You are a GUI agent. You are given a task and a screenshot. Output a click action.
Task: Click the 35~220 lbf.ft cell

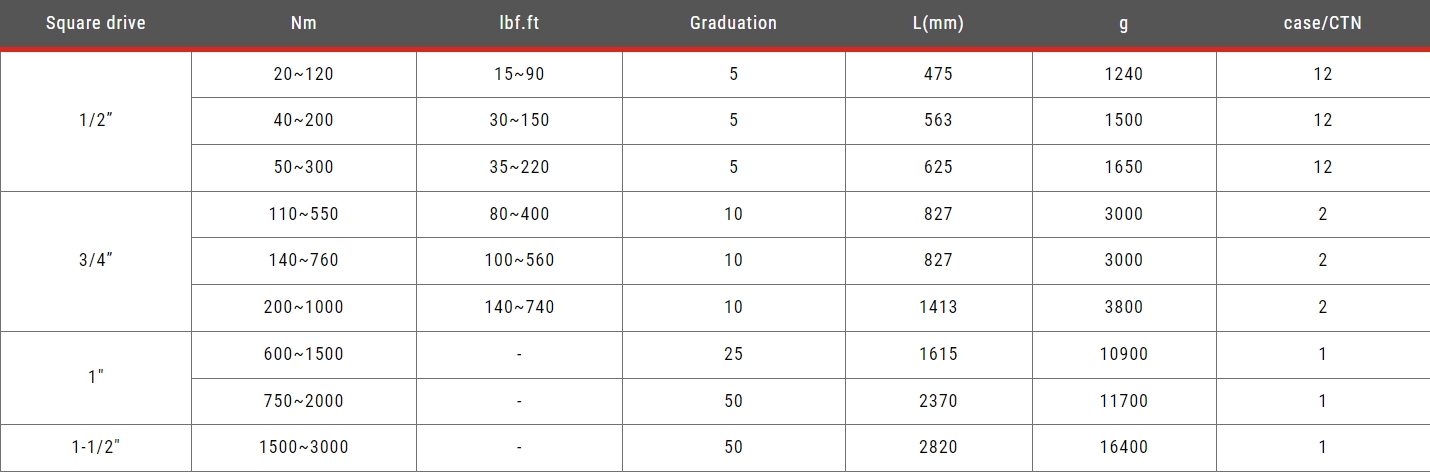519,168
